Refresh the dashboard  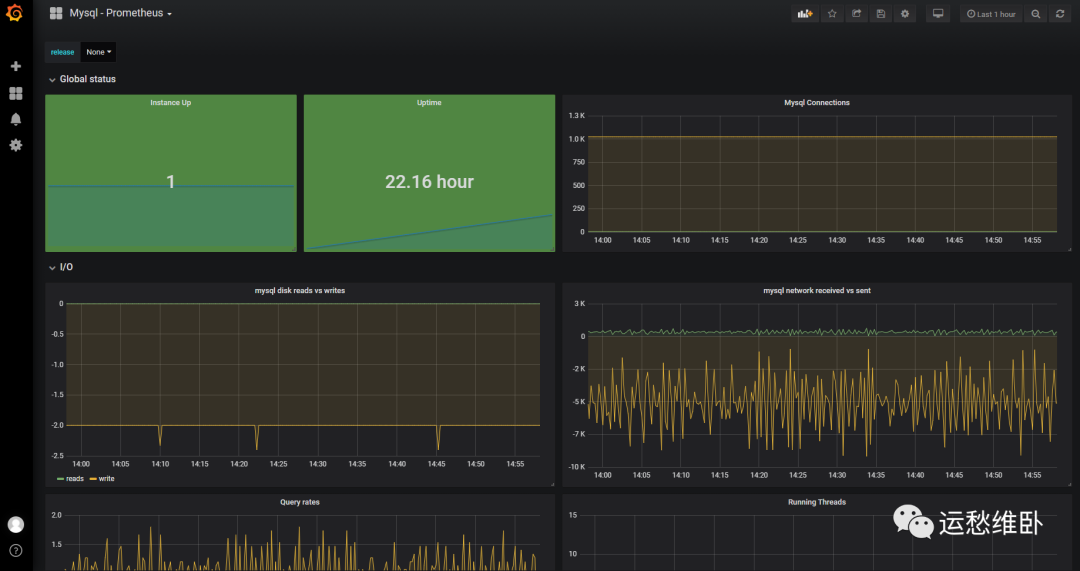click(1060, 14)
